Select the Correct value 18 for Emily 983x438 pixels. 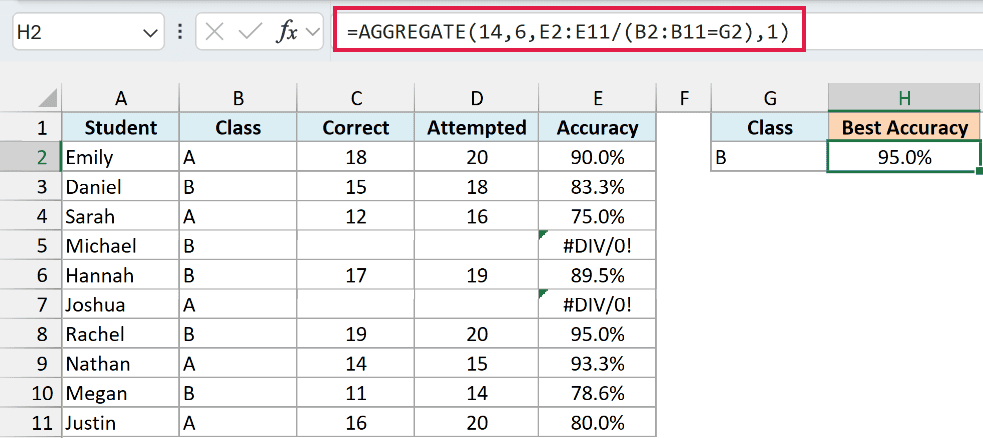click(356, 157)
